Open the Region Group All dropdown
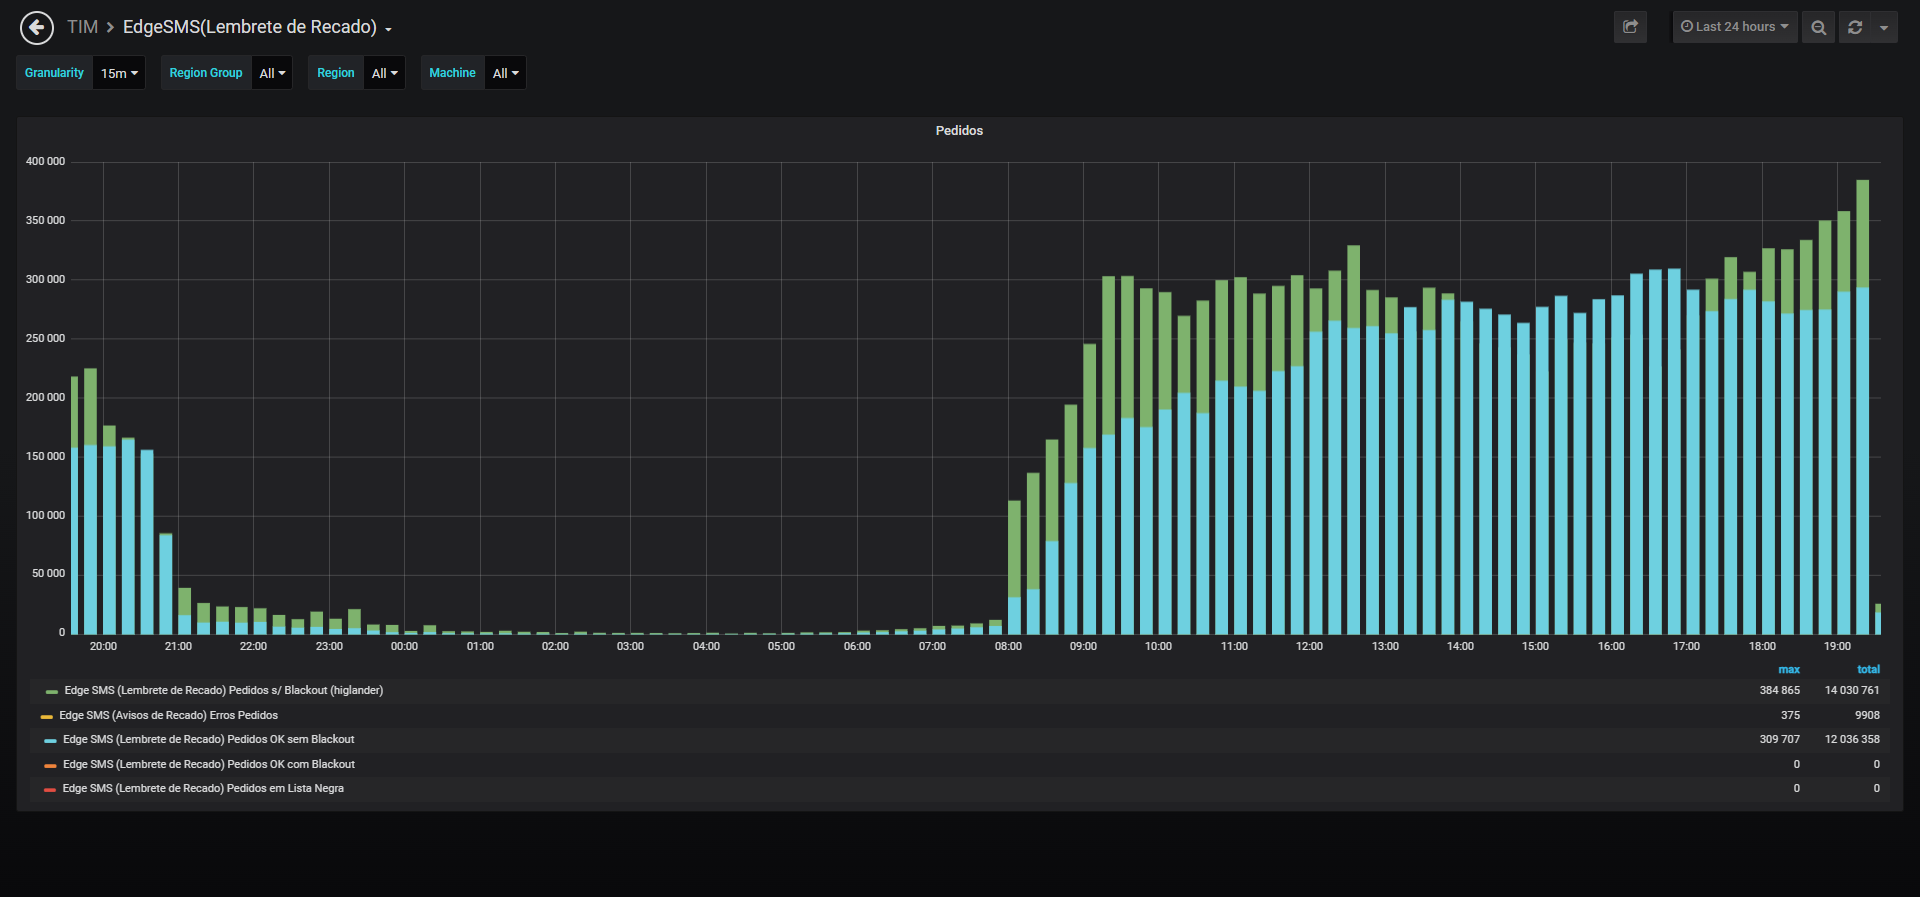1920x897 pixels. pos(272,73)
